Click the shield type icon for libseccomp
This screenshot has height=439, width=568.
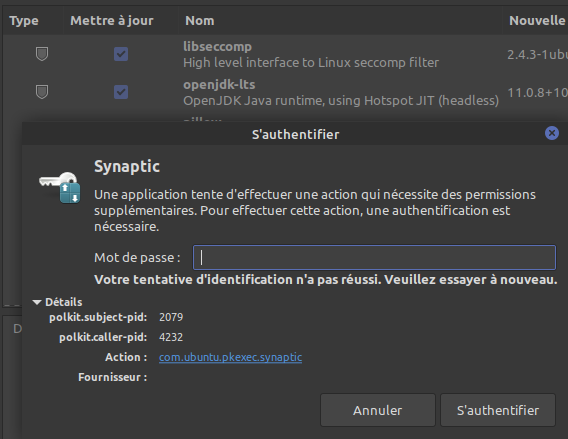[x=42, y=54]
